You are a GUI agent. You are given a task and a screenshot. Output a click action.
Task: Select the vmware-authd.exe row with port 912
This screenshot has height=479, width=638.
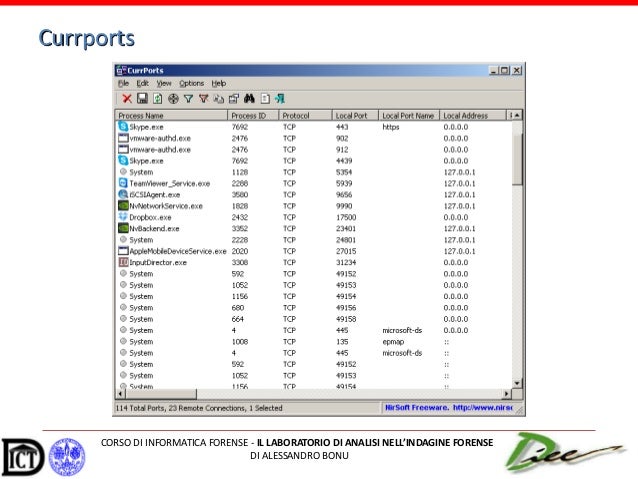point(313,149)
